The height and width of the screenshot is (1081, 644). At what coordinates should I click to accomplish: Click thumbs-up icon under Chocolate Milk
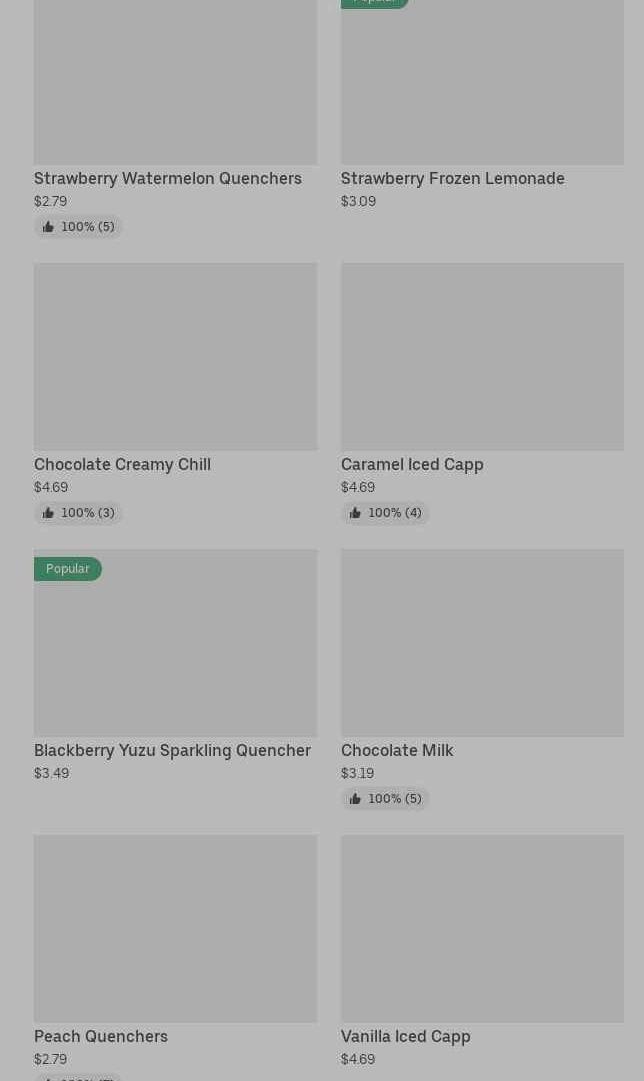[355, 799]
